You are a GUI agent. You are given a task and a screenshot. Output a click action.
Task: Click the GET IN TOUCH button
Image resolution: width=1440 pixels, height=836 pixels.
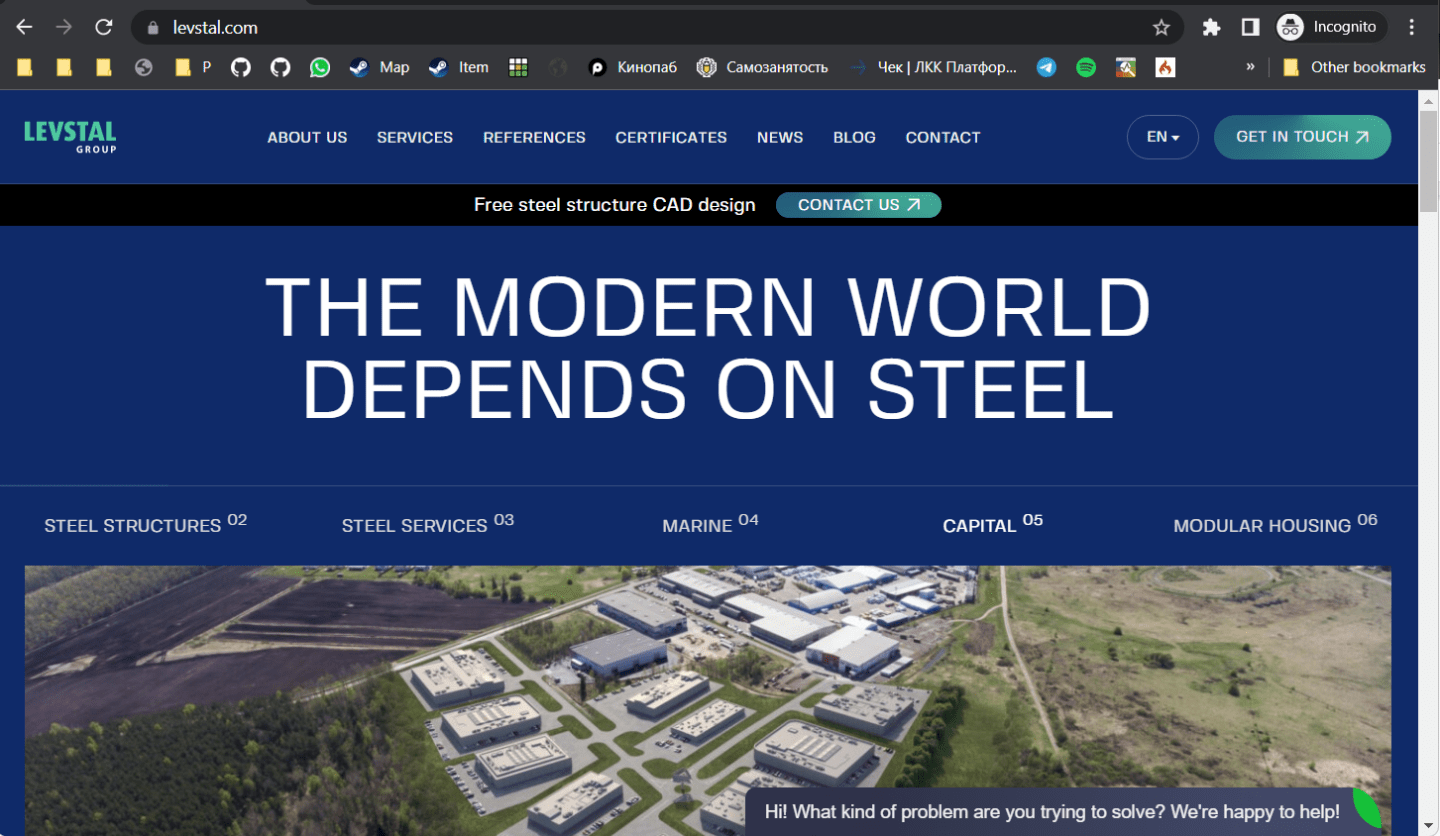[1302, 137]
